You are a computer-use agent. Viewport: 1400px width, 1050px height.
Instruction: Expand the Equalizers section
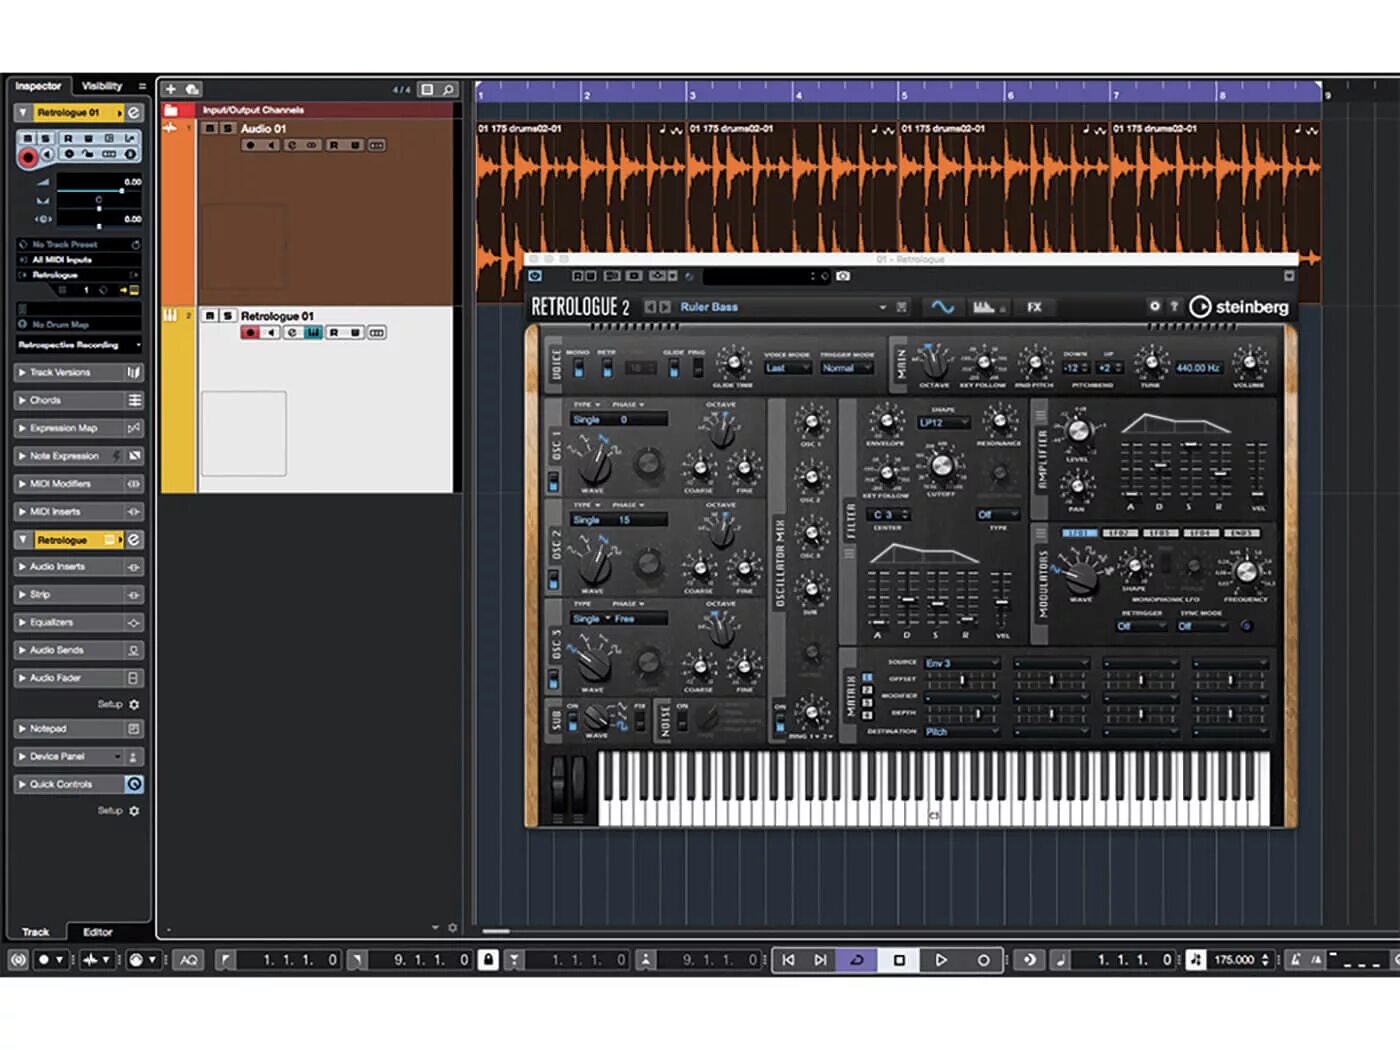pyautogui.click(x=78, y=622)
